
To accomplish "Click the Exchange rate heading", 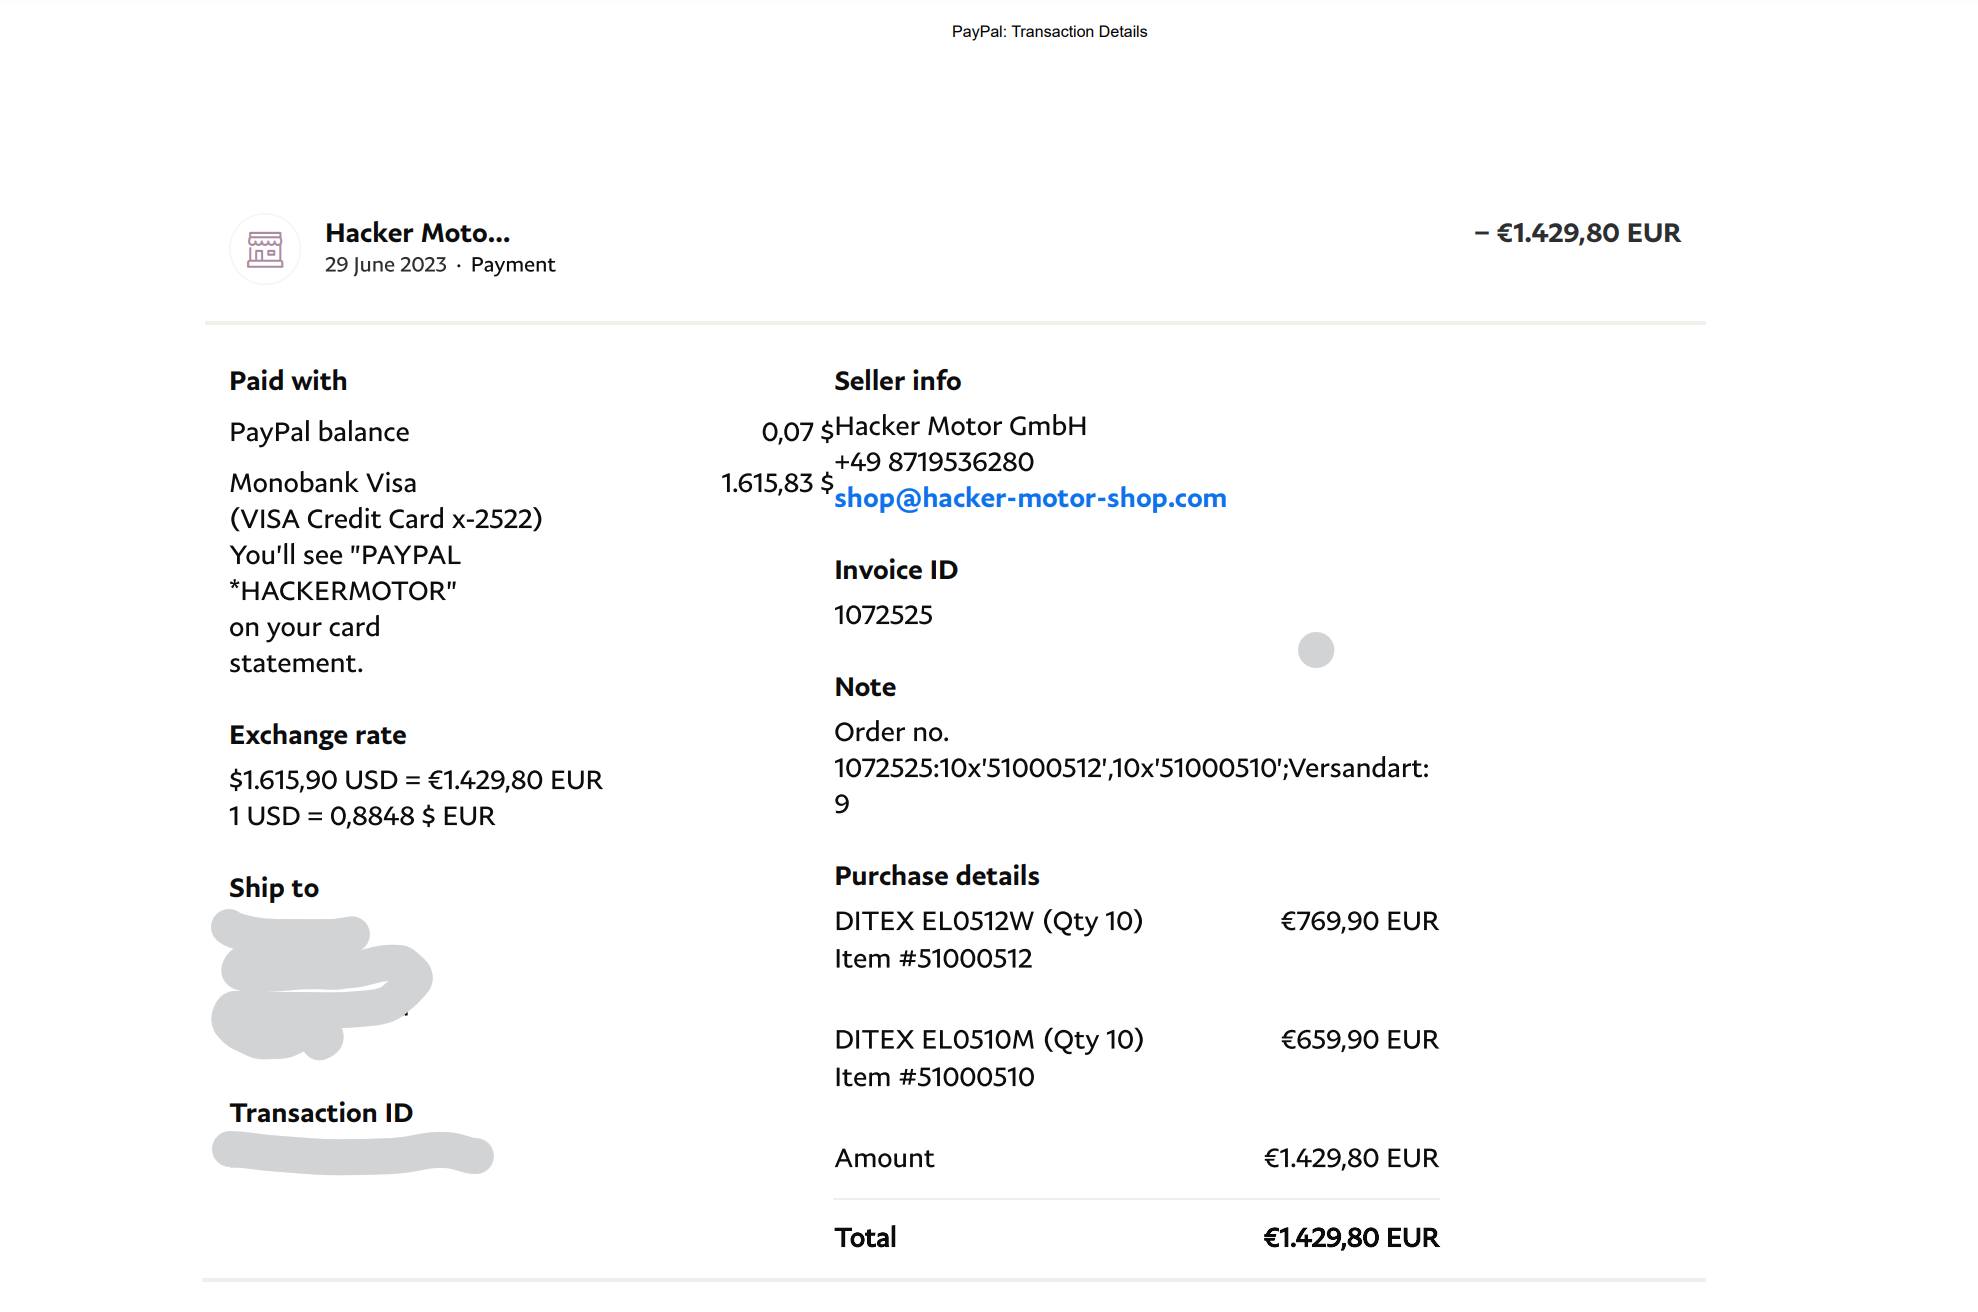I will [x=317, y=735].
